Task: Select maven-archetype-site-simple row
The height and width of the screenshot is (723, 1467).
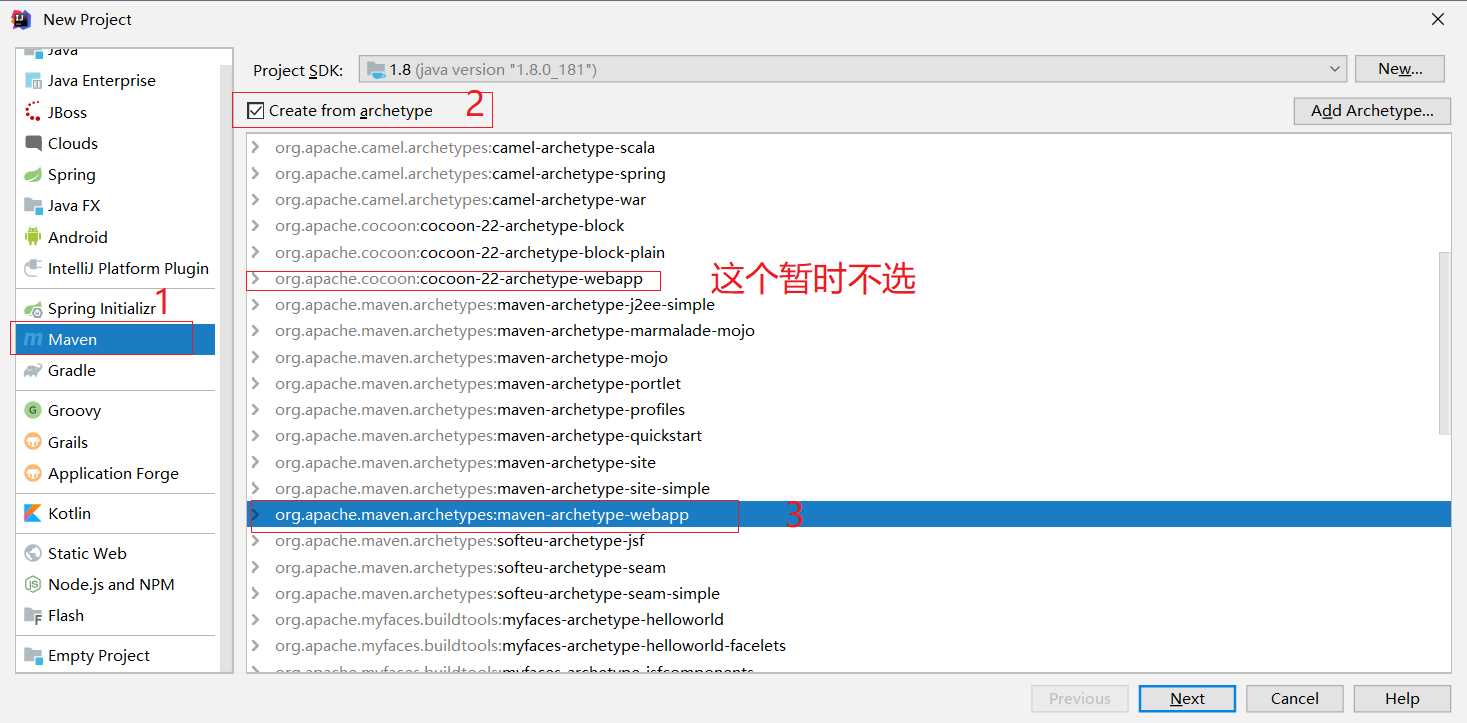Action: [848, 488]
